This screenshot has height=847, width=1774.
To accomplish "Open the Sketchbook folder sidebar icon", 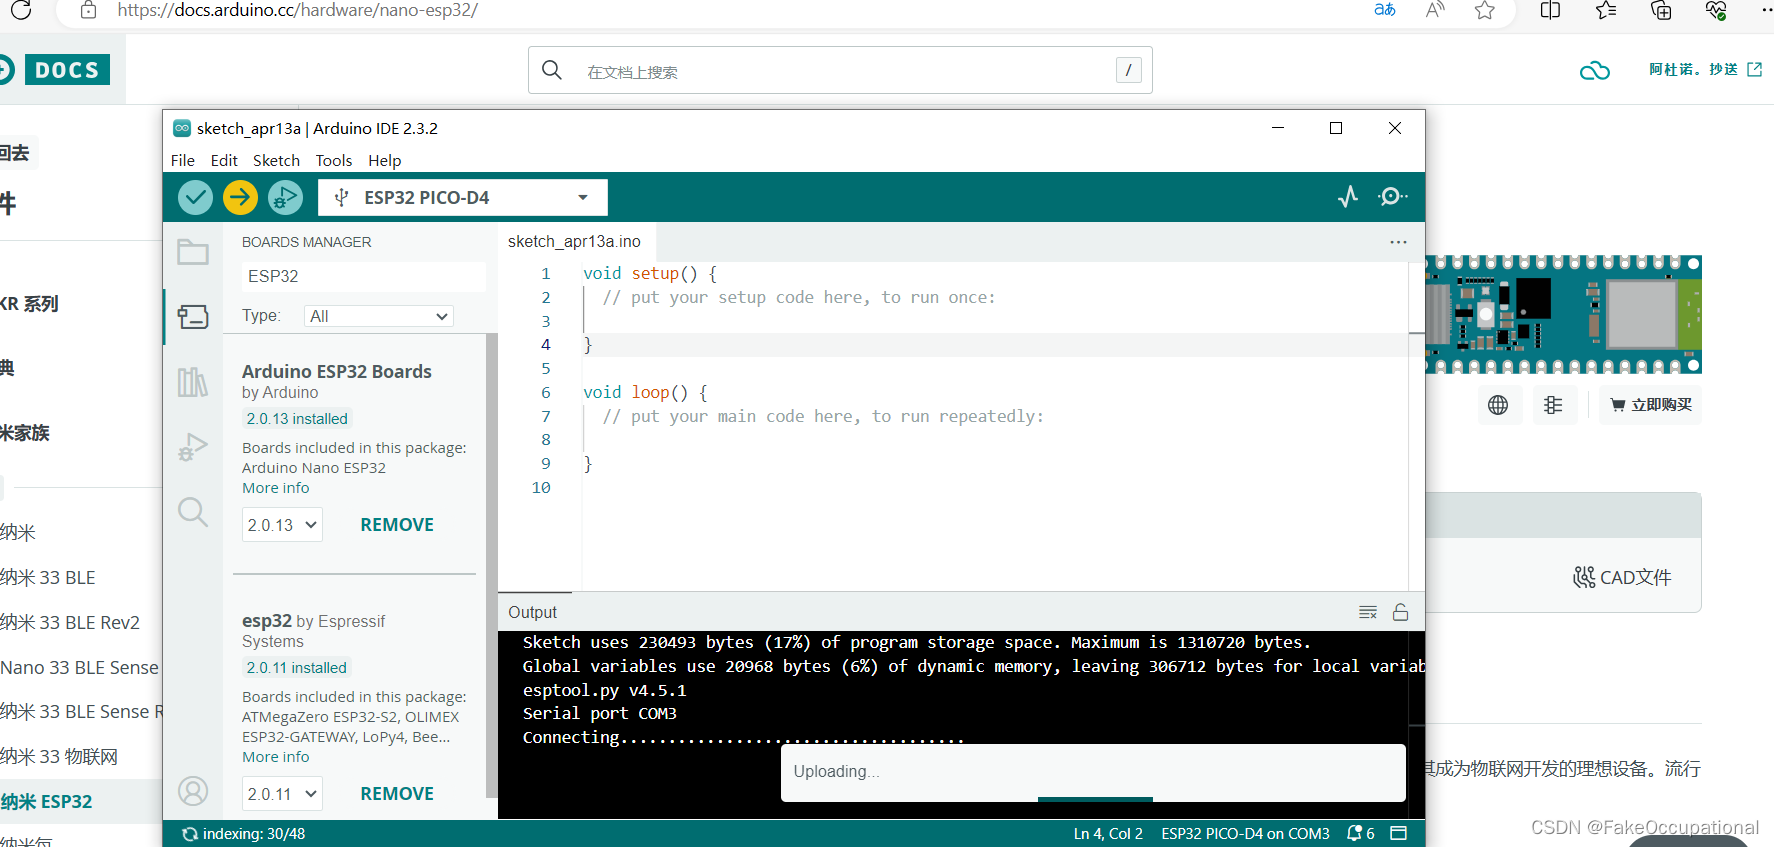I will pos(193,251).
